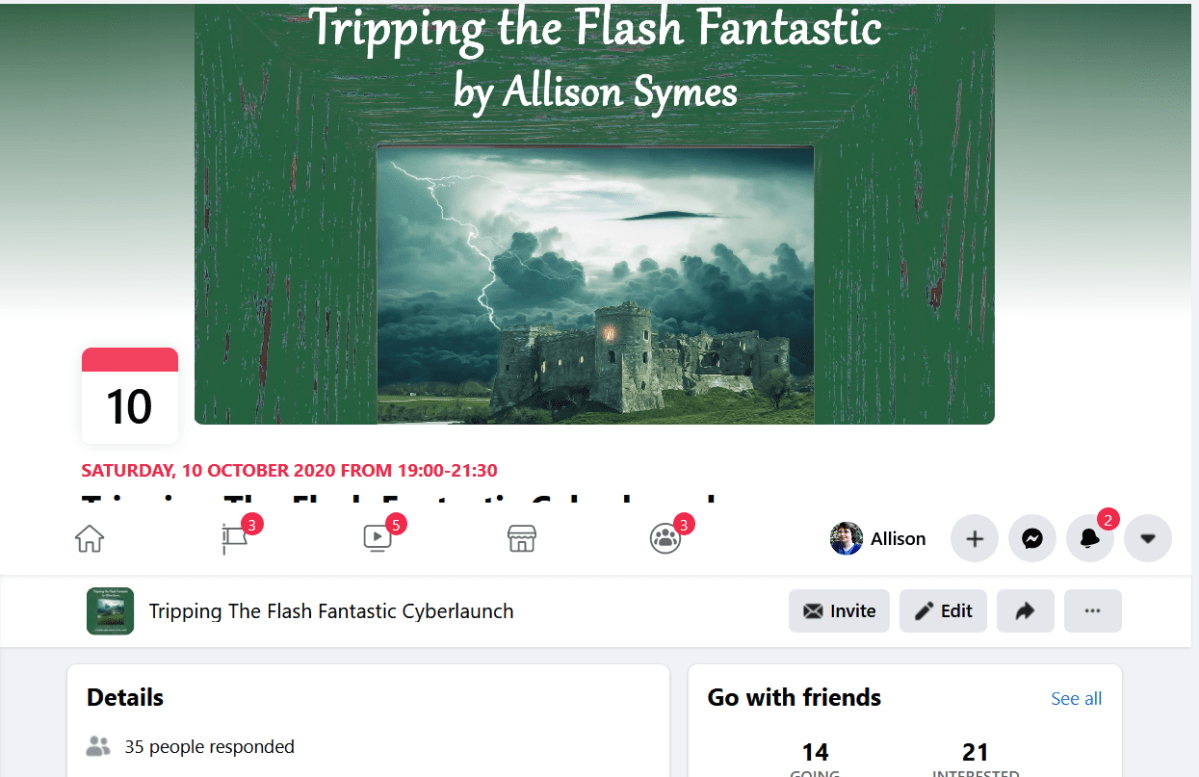Open the Marketplace storefront icon
This screenshot has height=777, width=1199.
522,538
